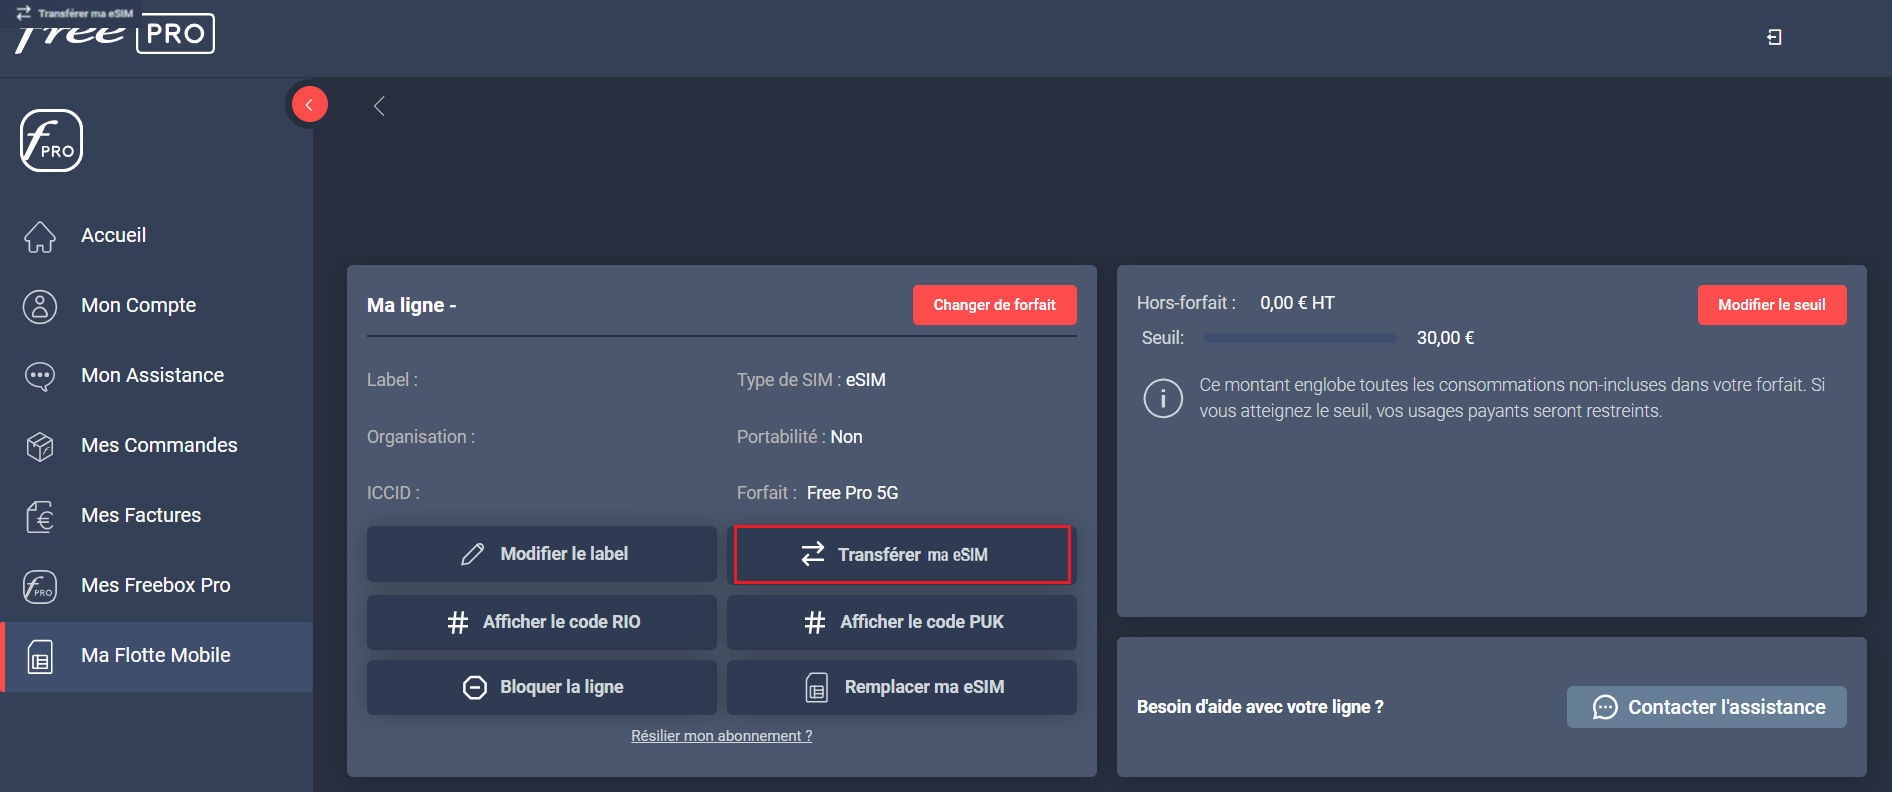Click the Accueil home icon
This screenshot has width=1892, height=792.
click(40, 236)
